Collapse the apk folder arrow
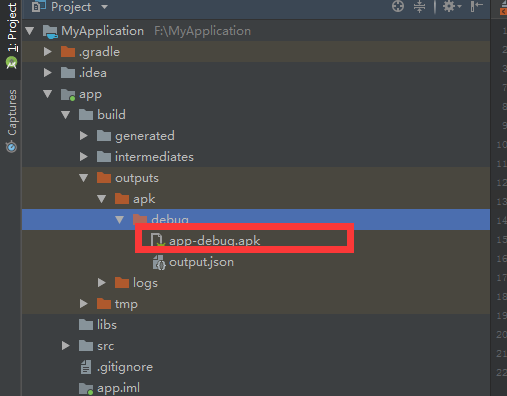507x396 pixels. pyautogui.click(x=102, y=199)
